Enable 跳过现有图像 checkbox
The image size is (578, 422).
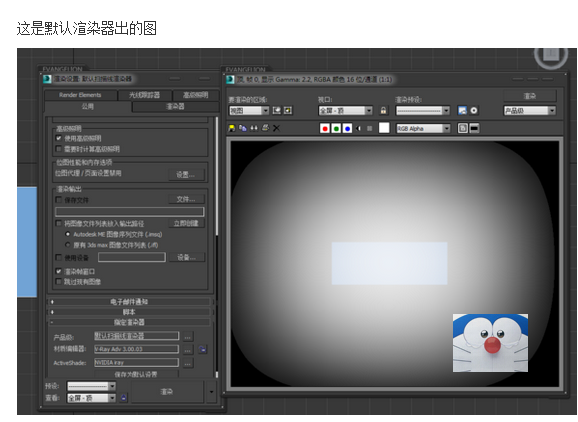point(58,282)
